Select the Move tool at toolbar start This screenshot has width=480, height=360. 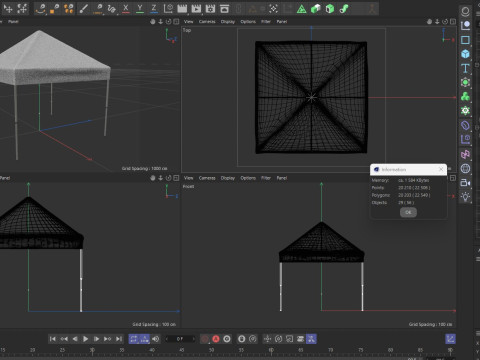click(8, 9)
